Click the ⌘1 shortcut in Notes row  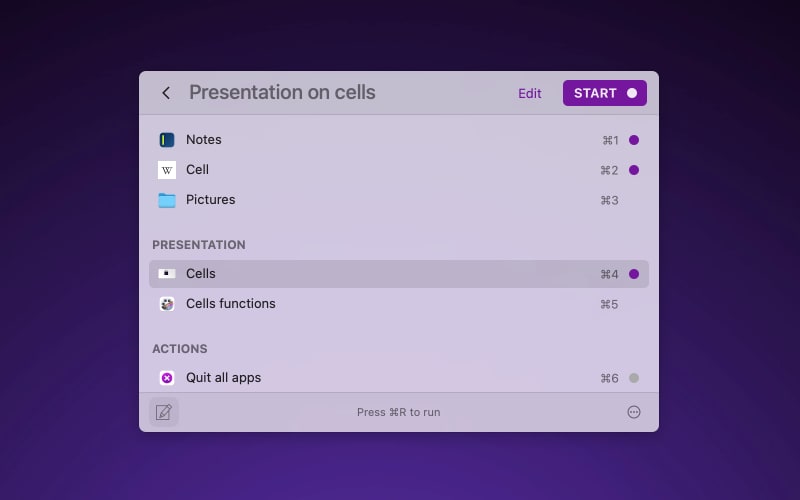pyautogui.click(x=610, y=140)
